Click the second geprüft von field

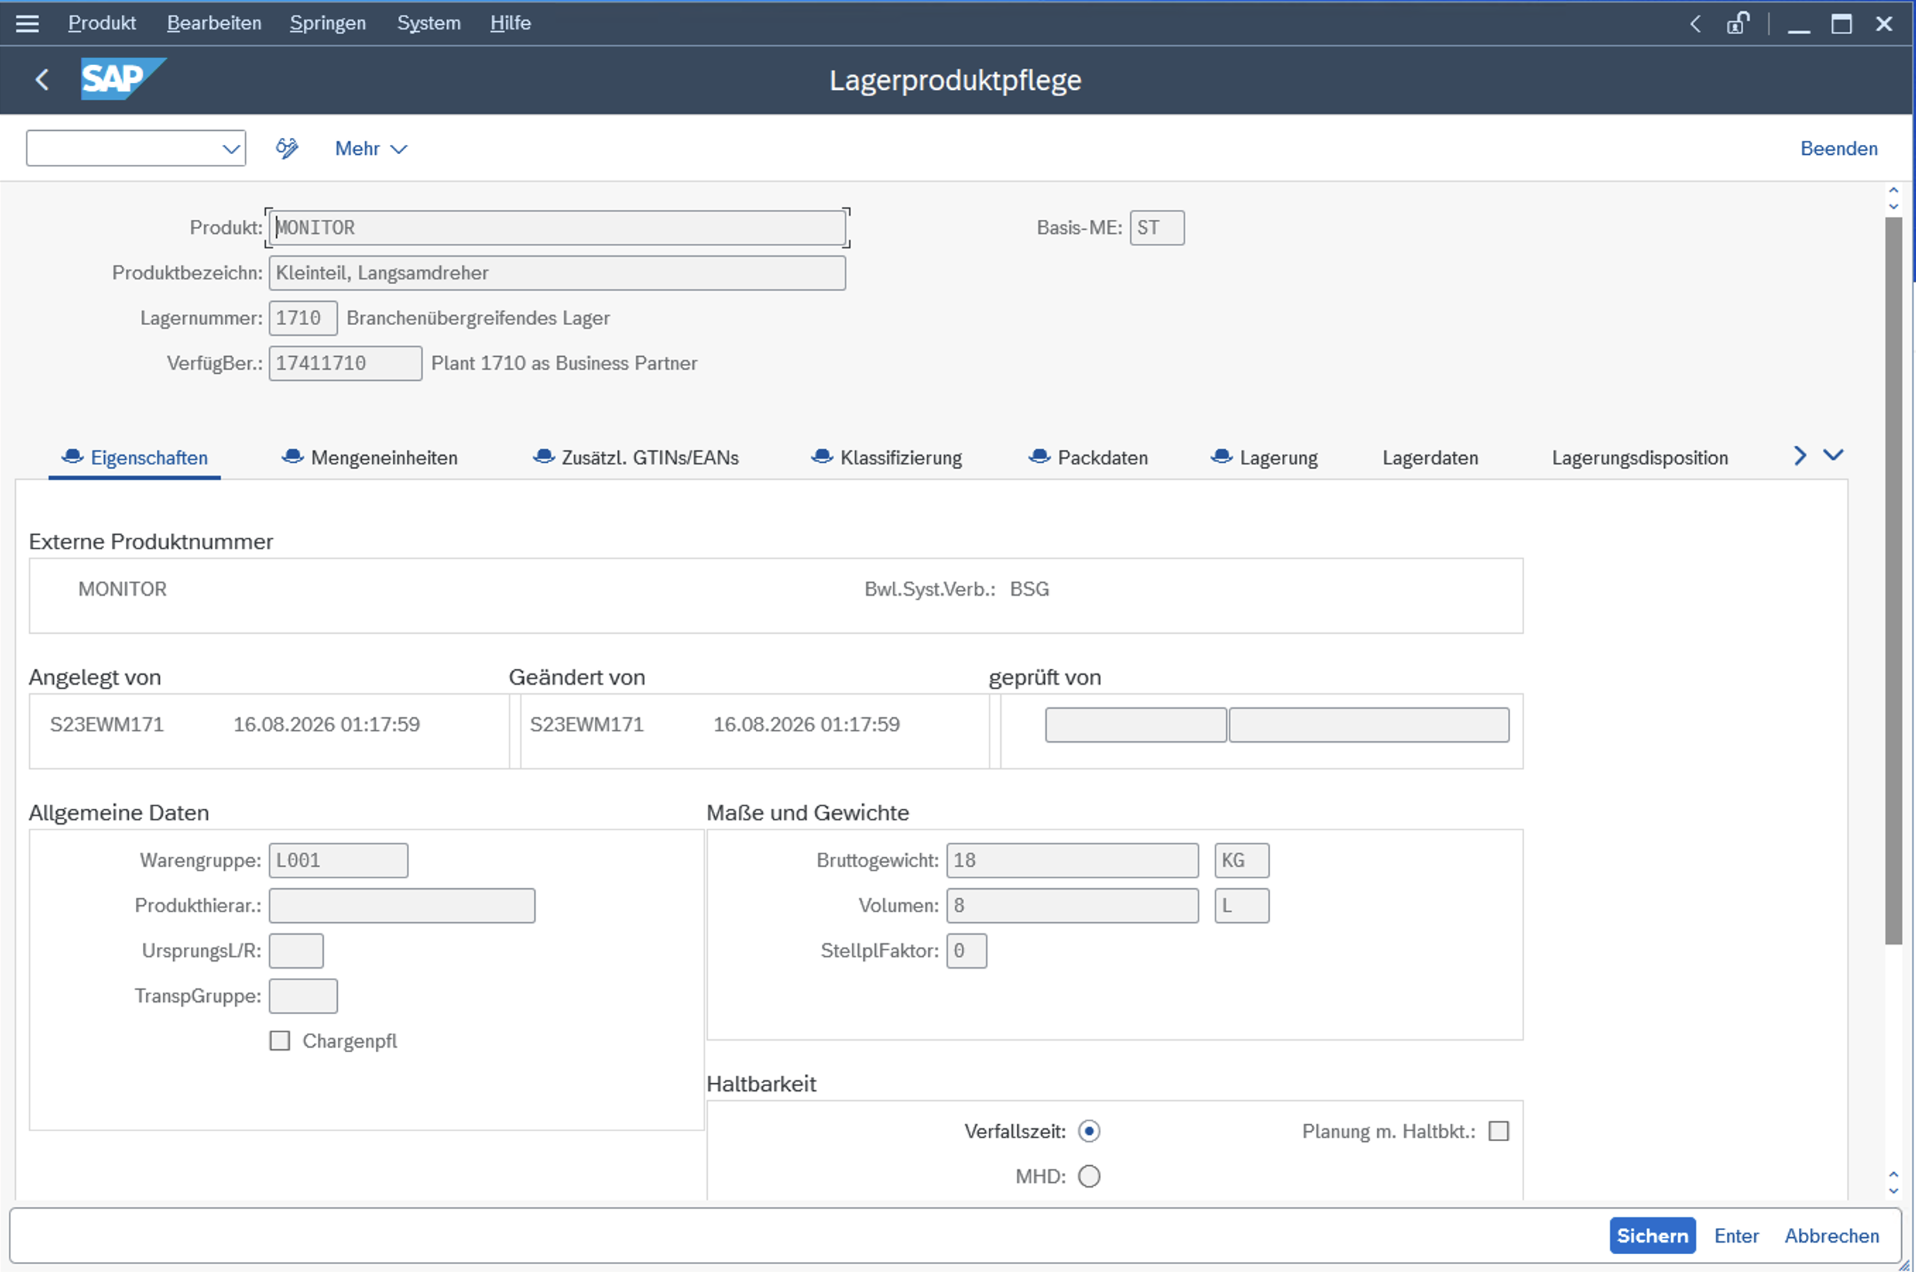(1368, 724)
